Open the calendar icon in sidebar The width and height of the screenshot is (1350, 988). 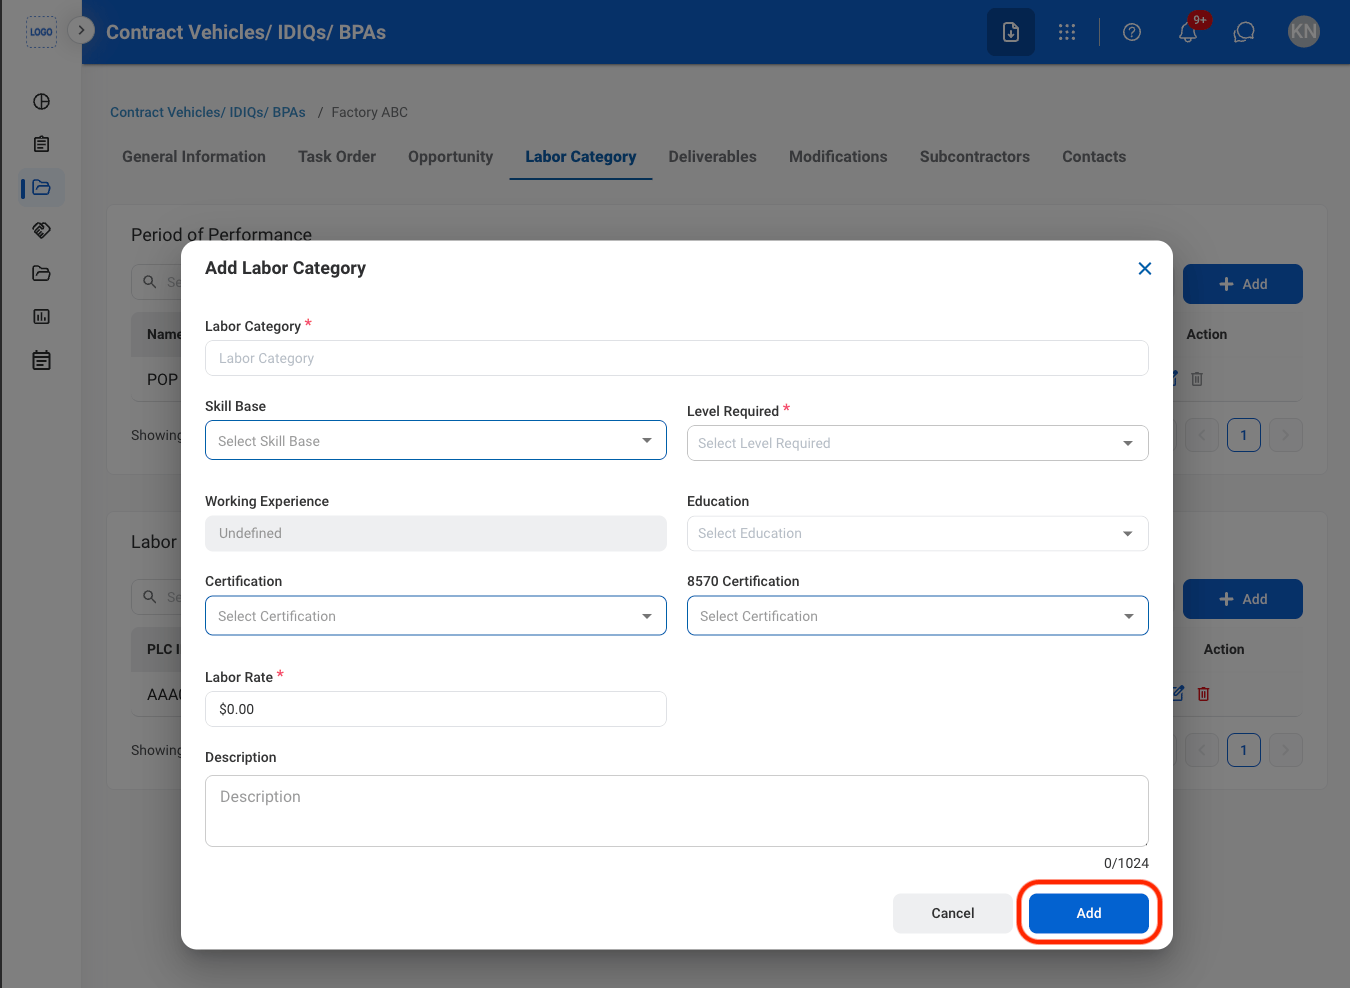point(41,360)
